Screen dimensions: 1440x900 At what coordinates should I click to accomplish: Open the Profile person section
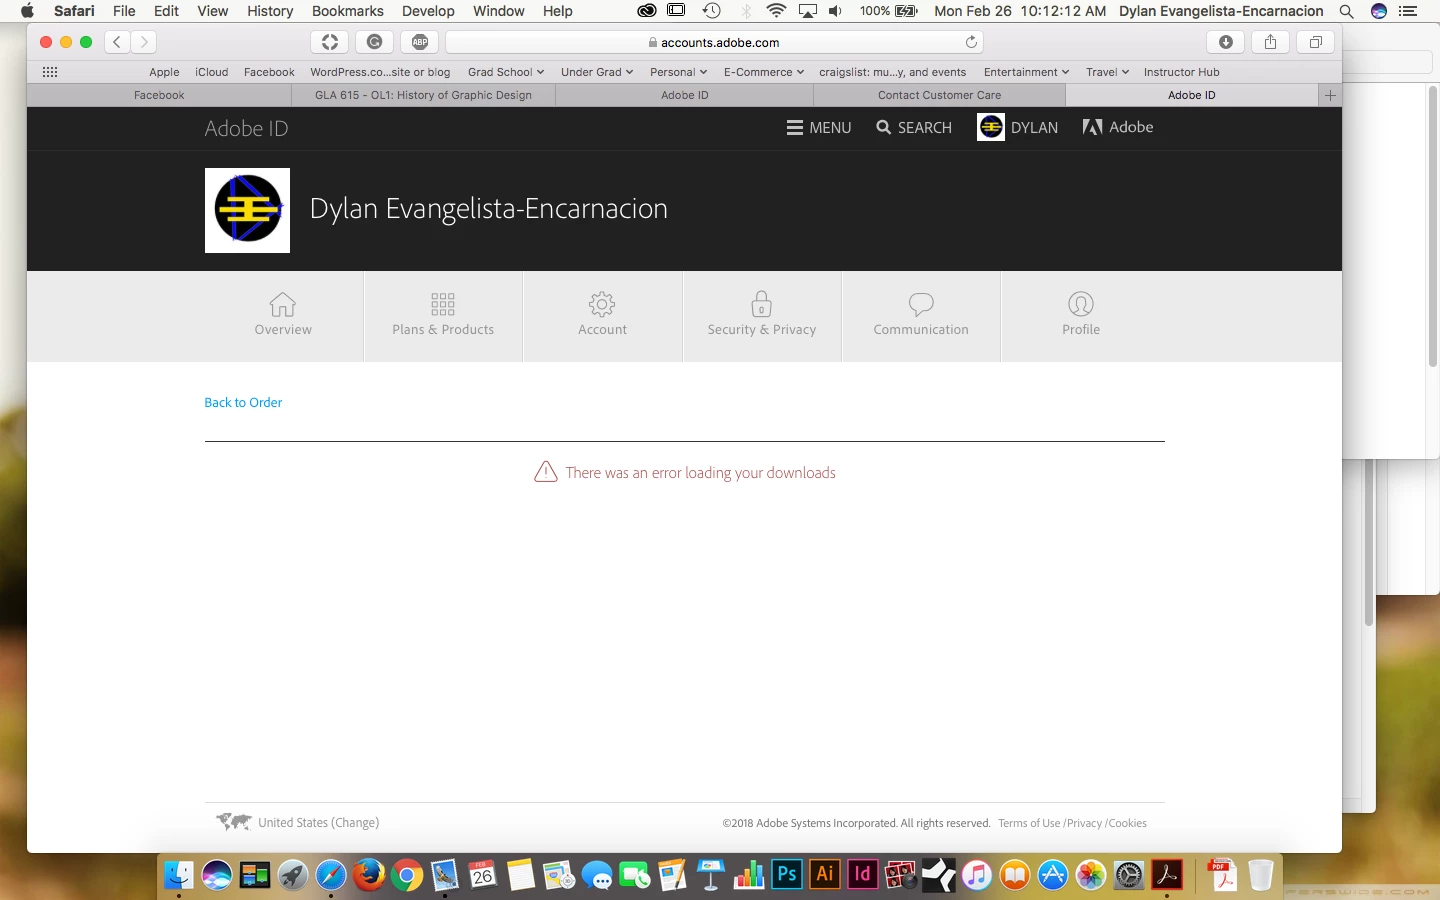tap(1081, 315)
